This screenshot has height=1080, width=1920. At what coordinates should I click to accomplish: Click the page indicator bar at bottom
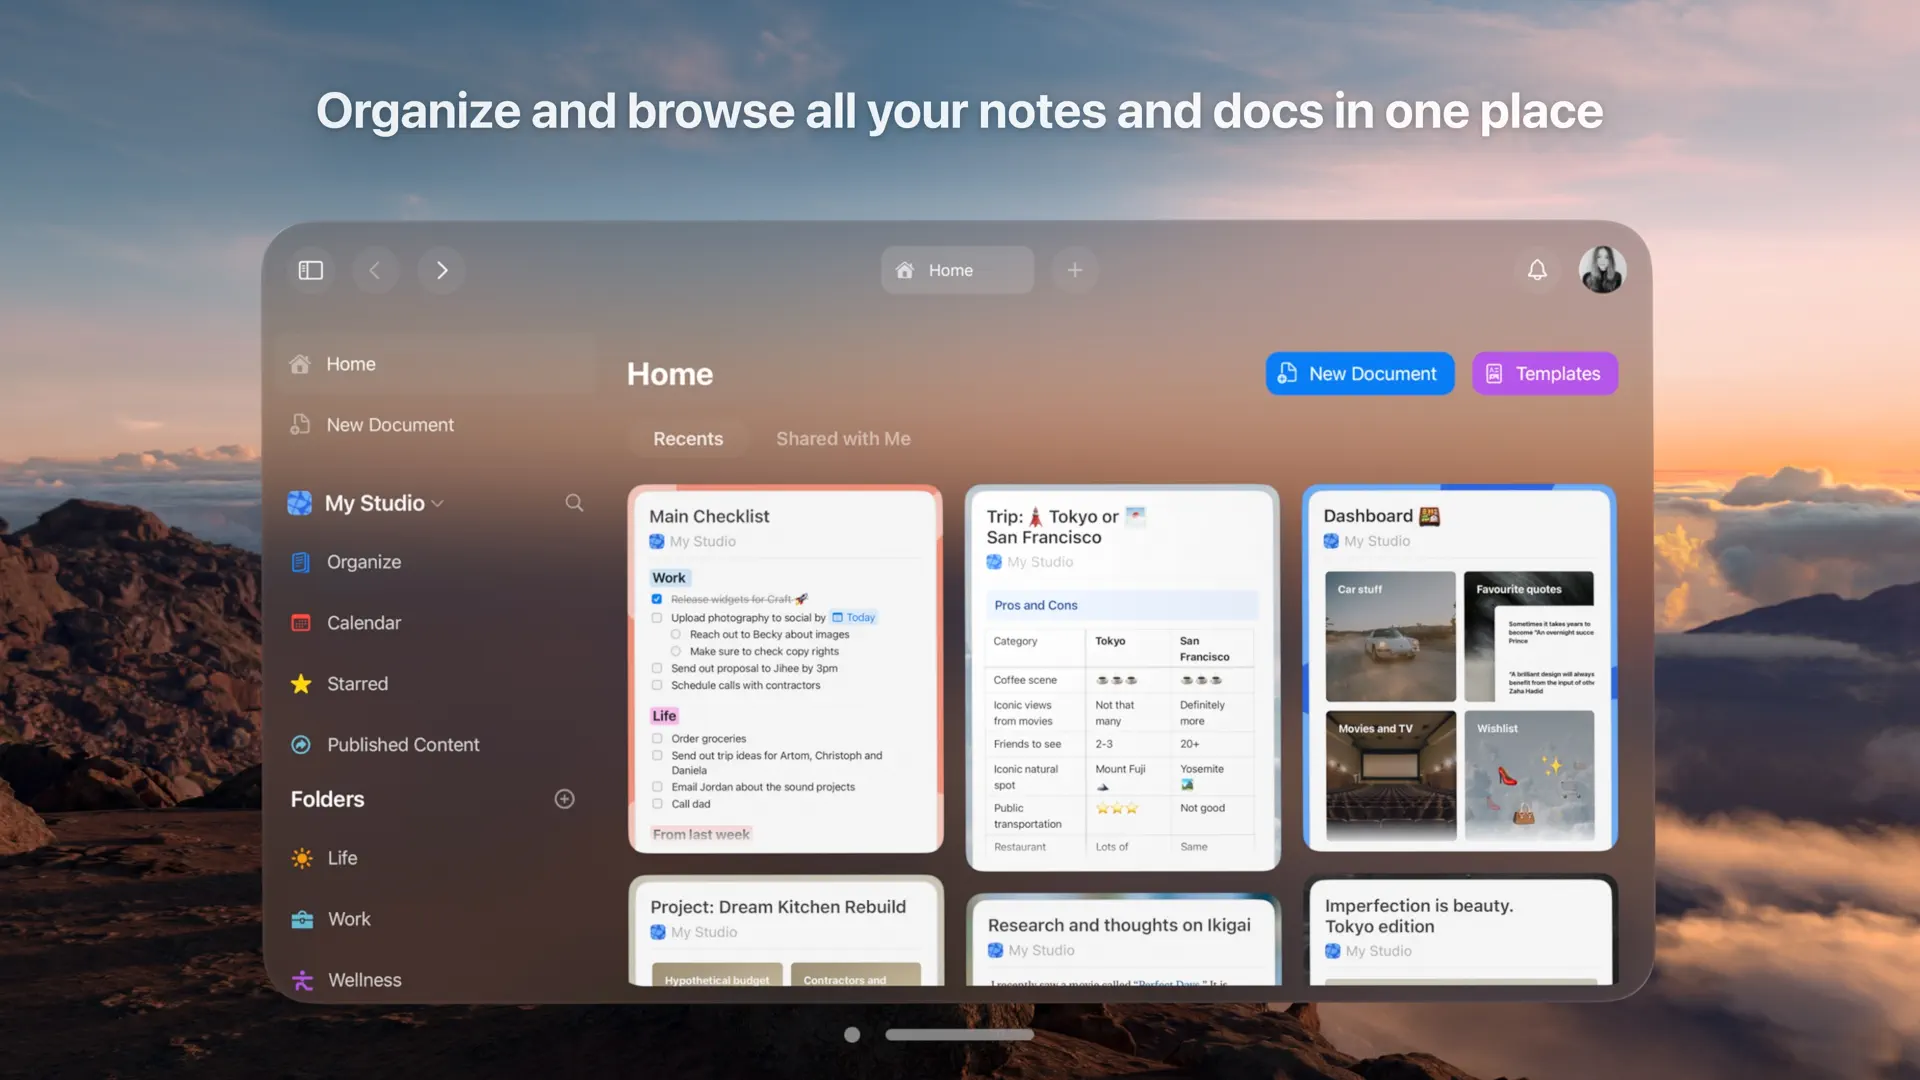pos(960,1034)
